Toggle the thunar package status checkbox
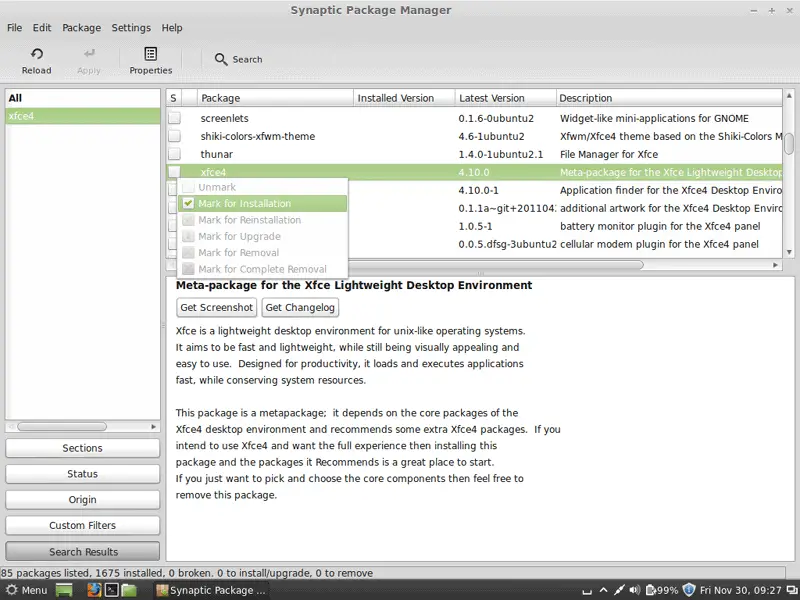The image size is (800, 600). 174,154
